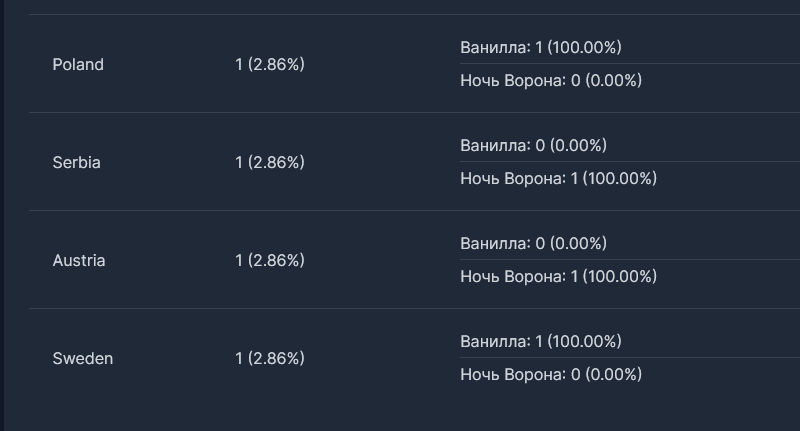Click the Poland country cell

pos(78,65)
